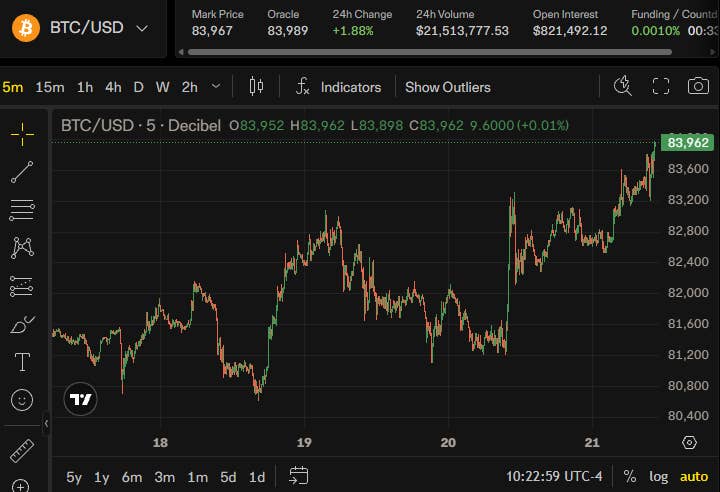Viewport: 720px width, 492px height.
Task: Take a chart snapshot with camera icon
Action: tap(698, 86)
